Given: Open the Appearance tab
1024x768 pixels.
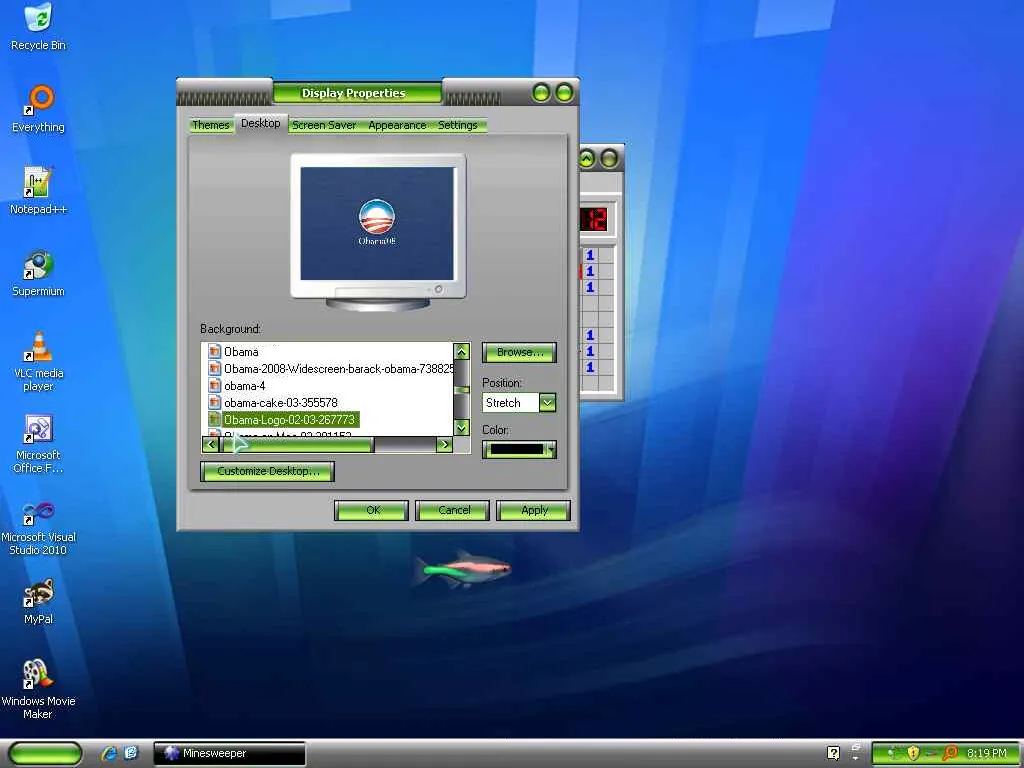Looking at the screenshot, I should [x=397, y=125].
